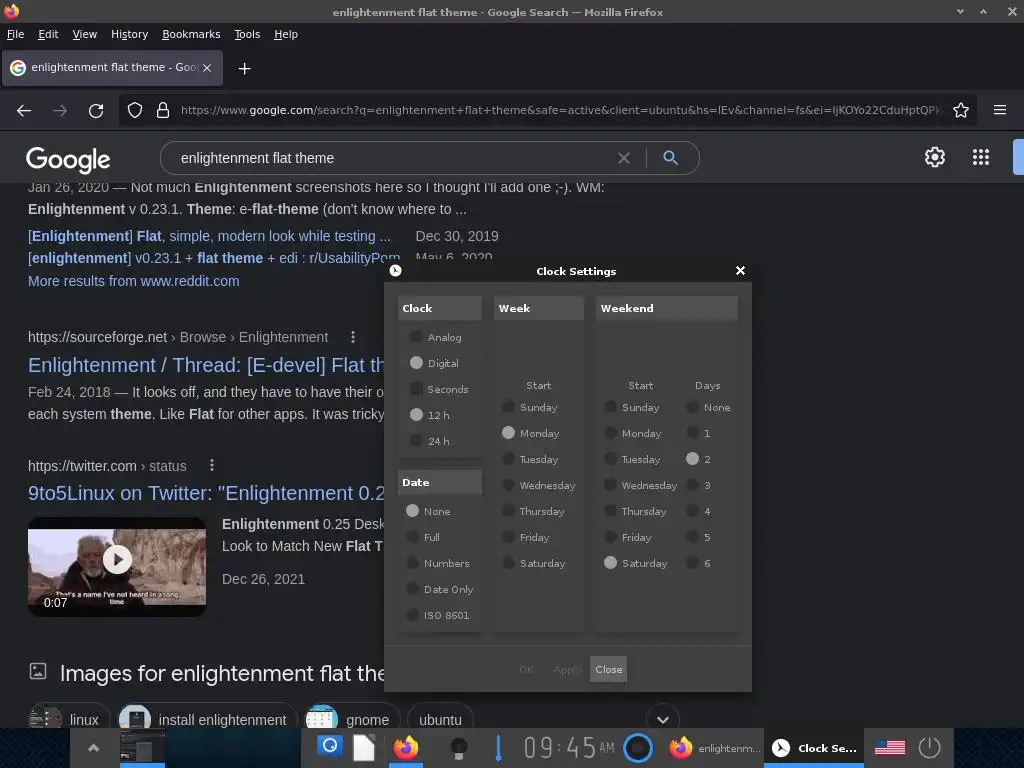Open the tracking protection shield icon
The image size is (1024, 768).
point(135,110)
